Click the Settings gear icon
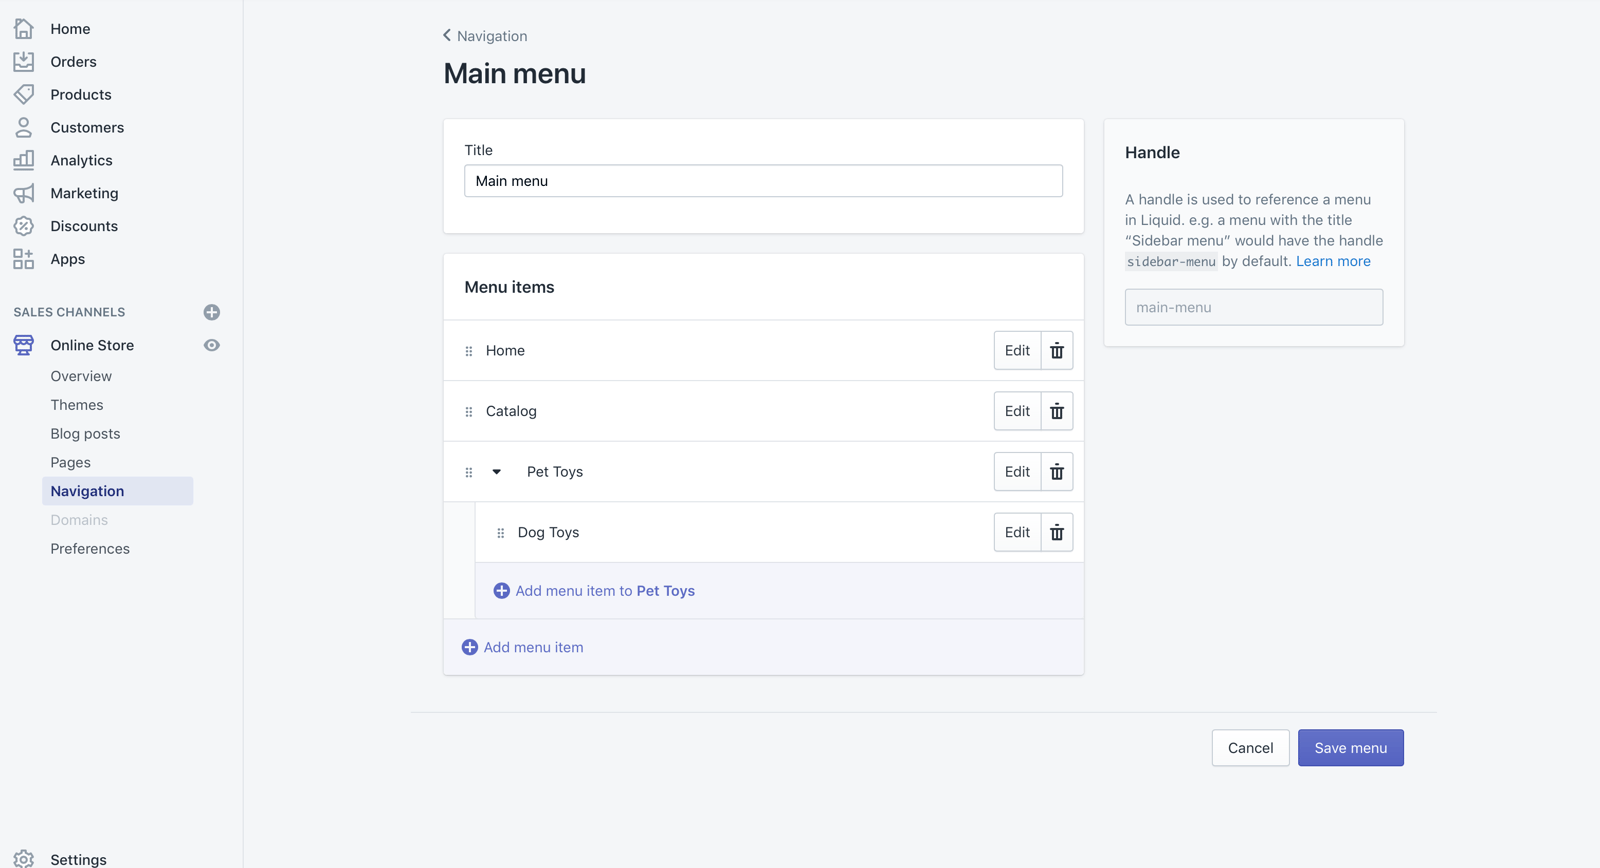Screen dimensions: 1600x868 [24, 859]
